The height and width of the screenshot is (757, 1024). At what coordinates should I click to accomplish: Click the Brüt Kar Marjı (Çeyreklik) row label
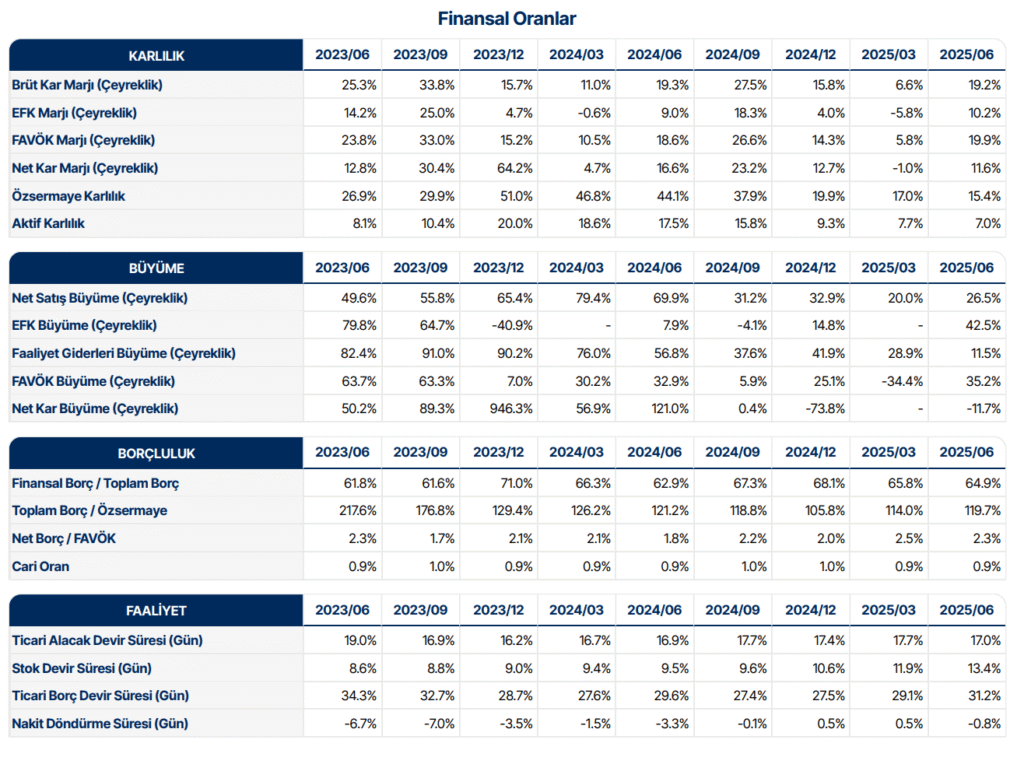[x=87, y=85]
